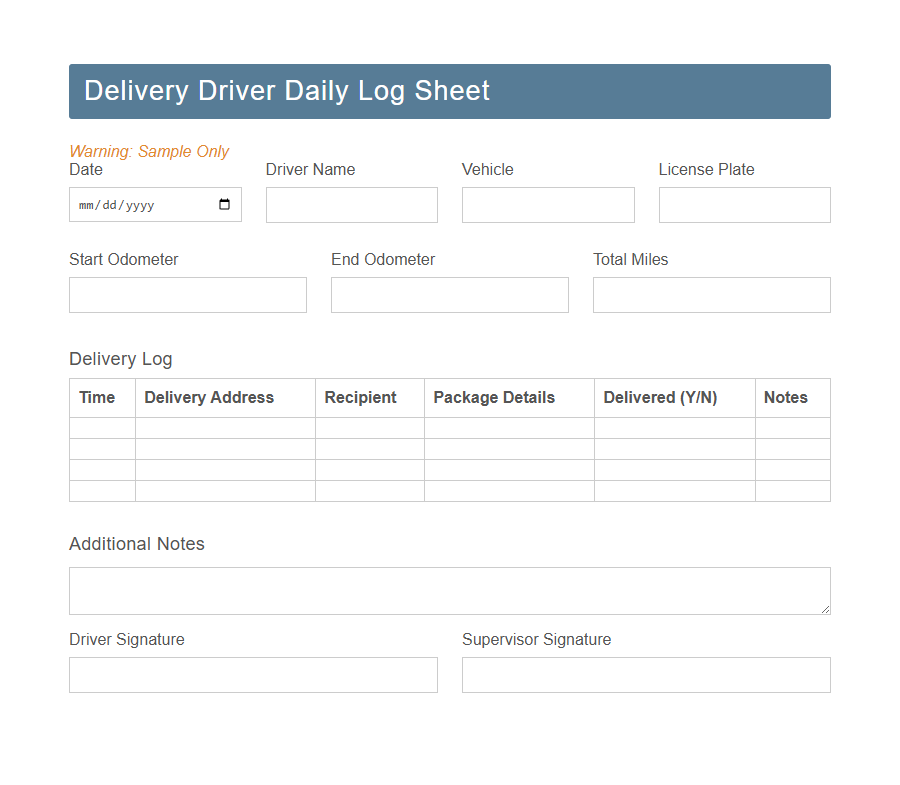900x785 pixels.
Task: Click the Supervisor Signature field
Action: [x=645, y=674]
